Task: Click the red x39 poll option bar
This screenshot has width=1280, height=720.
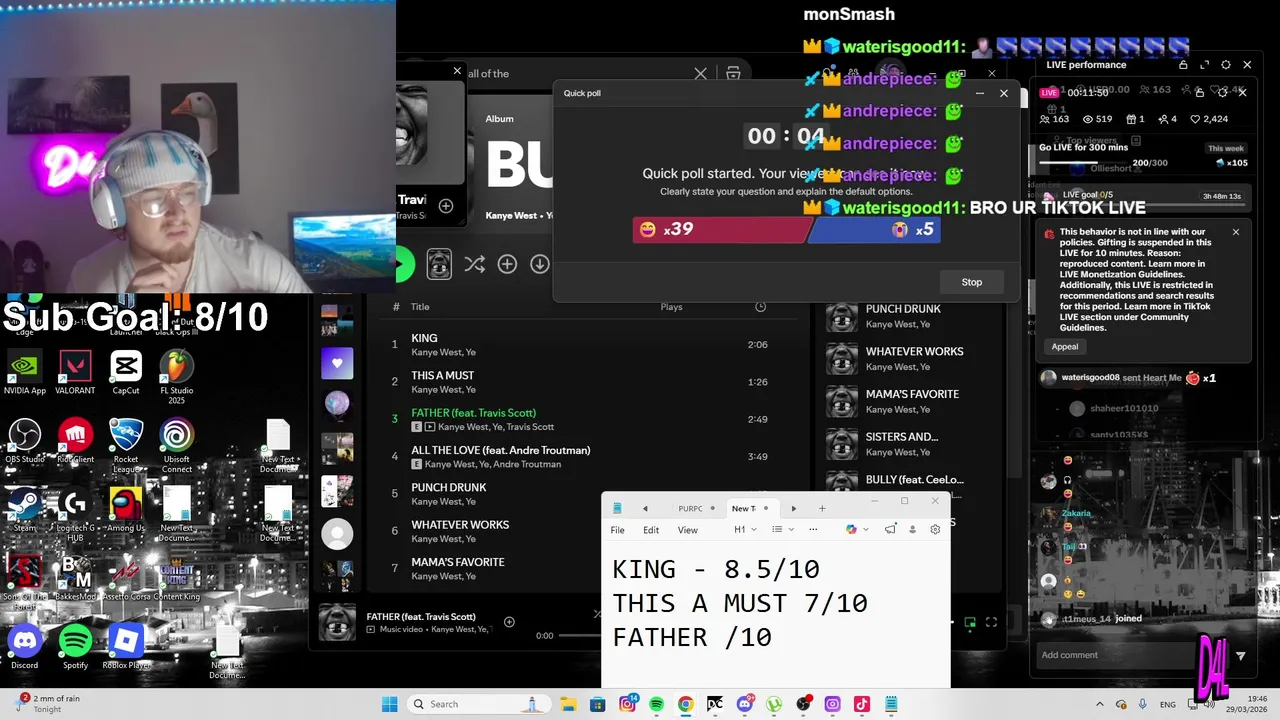Action: click(721, 229)
